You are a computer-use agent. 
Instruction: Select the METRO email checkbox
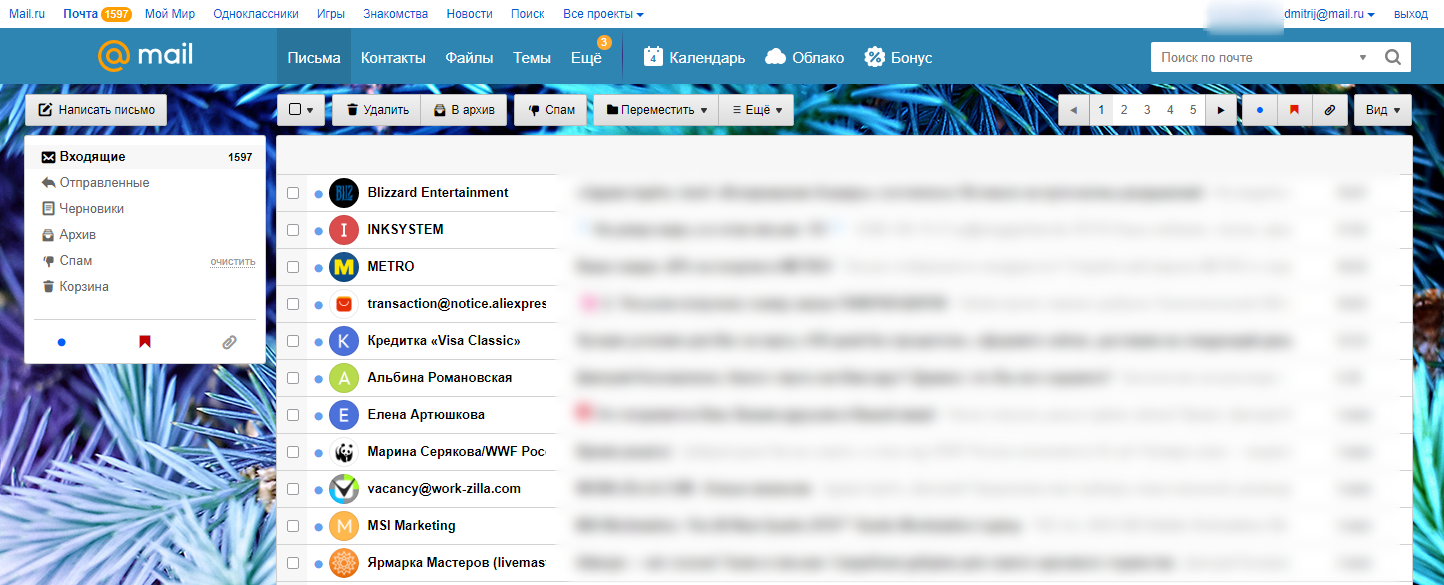pyautogui.click(x=293, y=267)
